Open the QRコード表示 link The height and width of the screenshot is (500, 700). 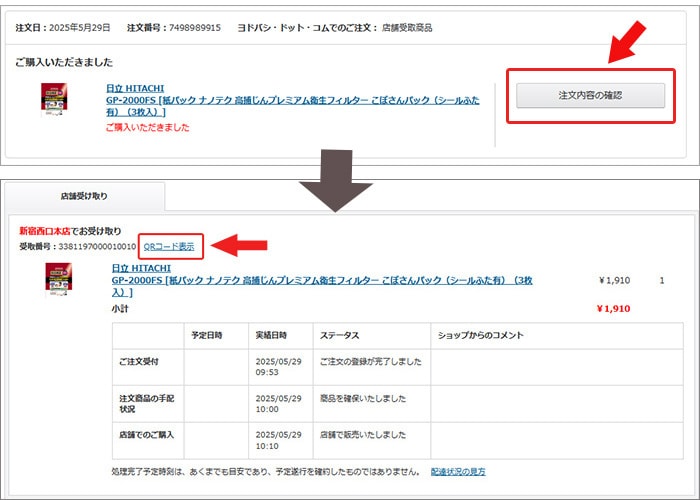click(169, 246)
